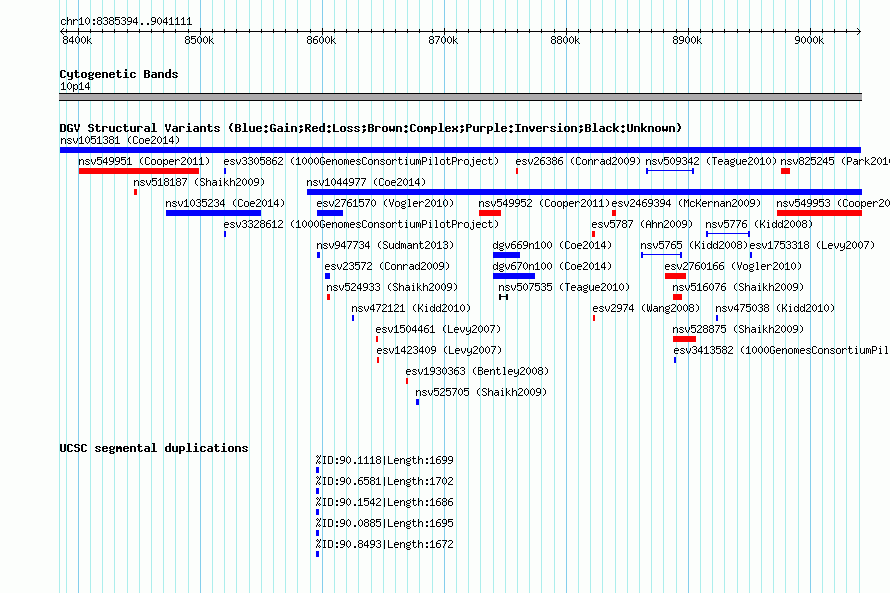Click the red nsv516076 loss bar
Viewport: 890px width, 593px height.
[x=677, y=297]
